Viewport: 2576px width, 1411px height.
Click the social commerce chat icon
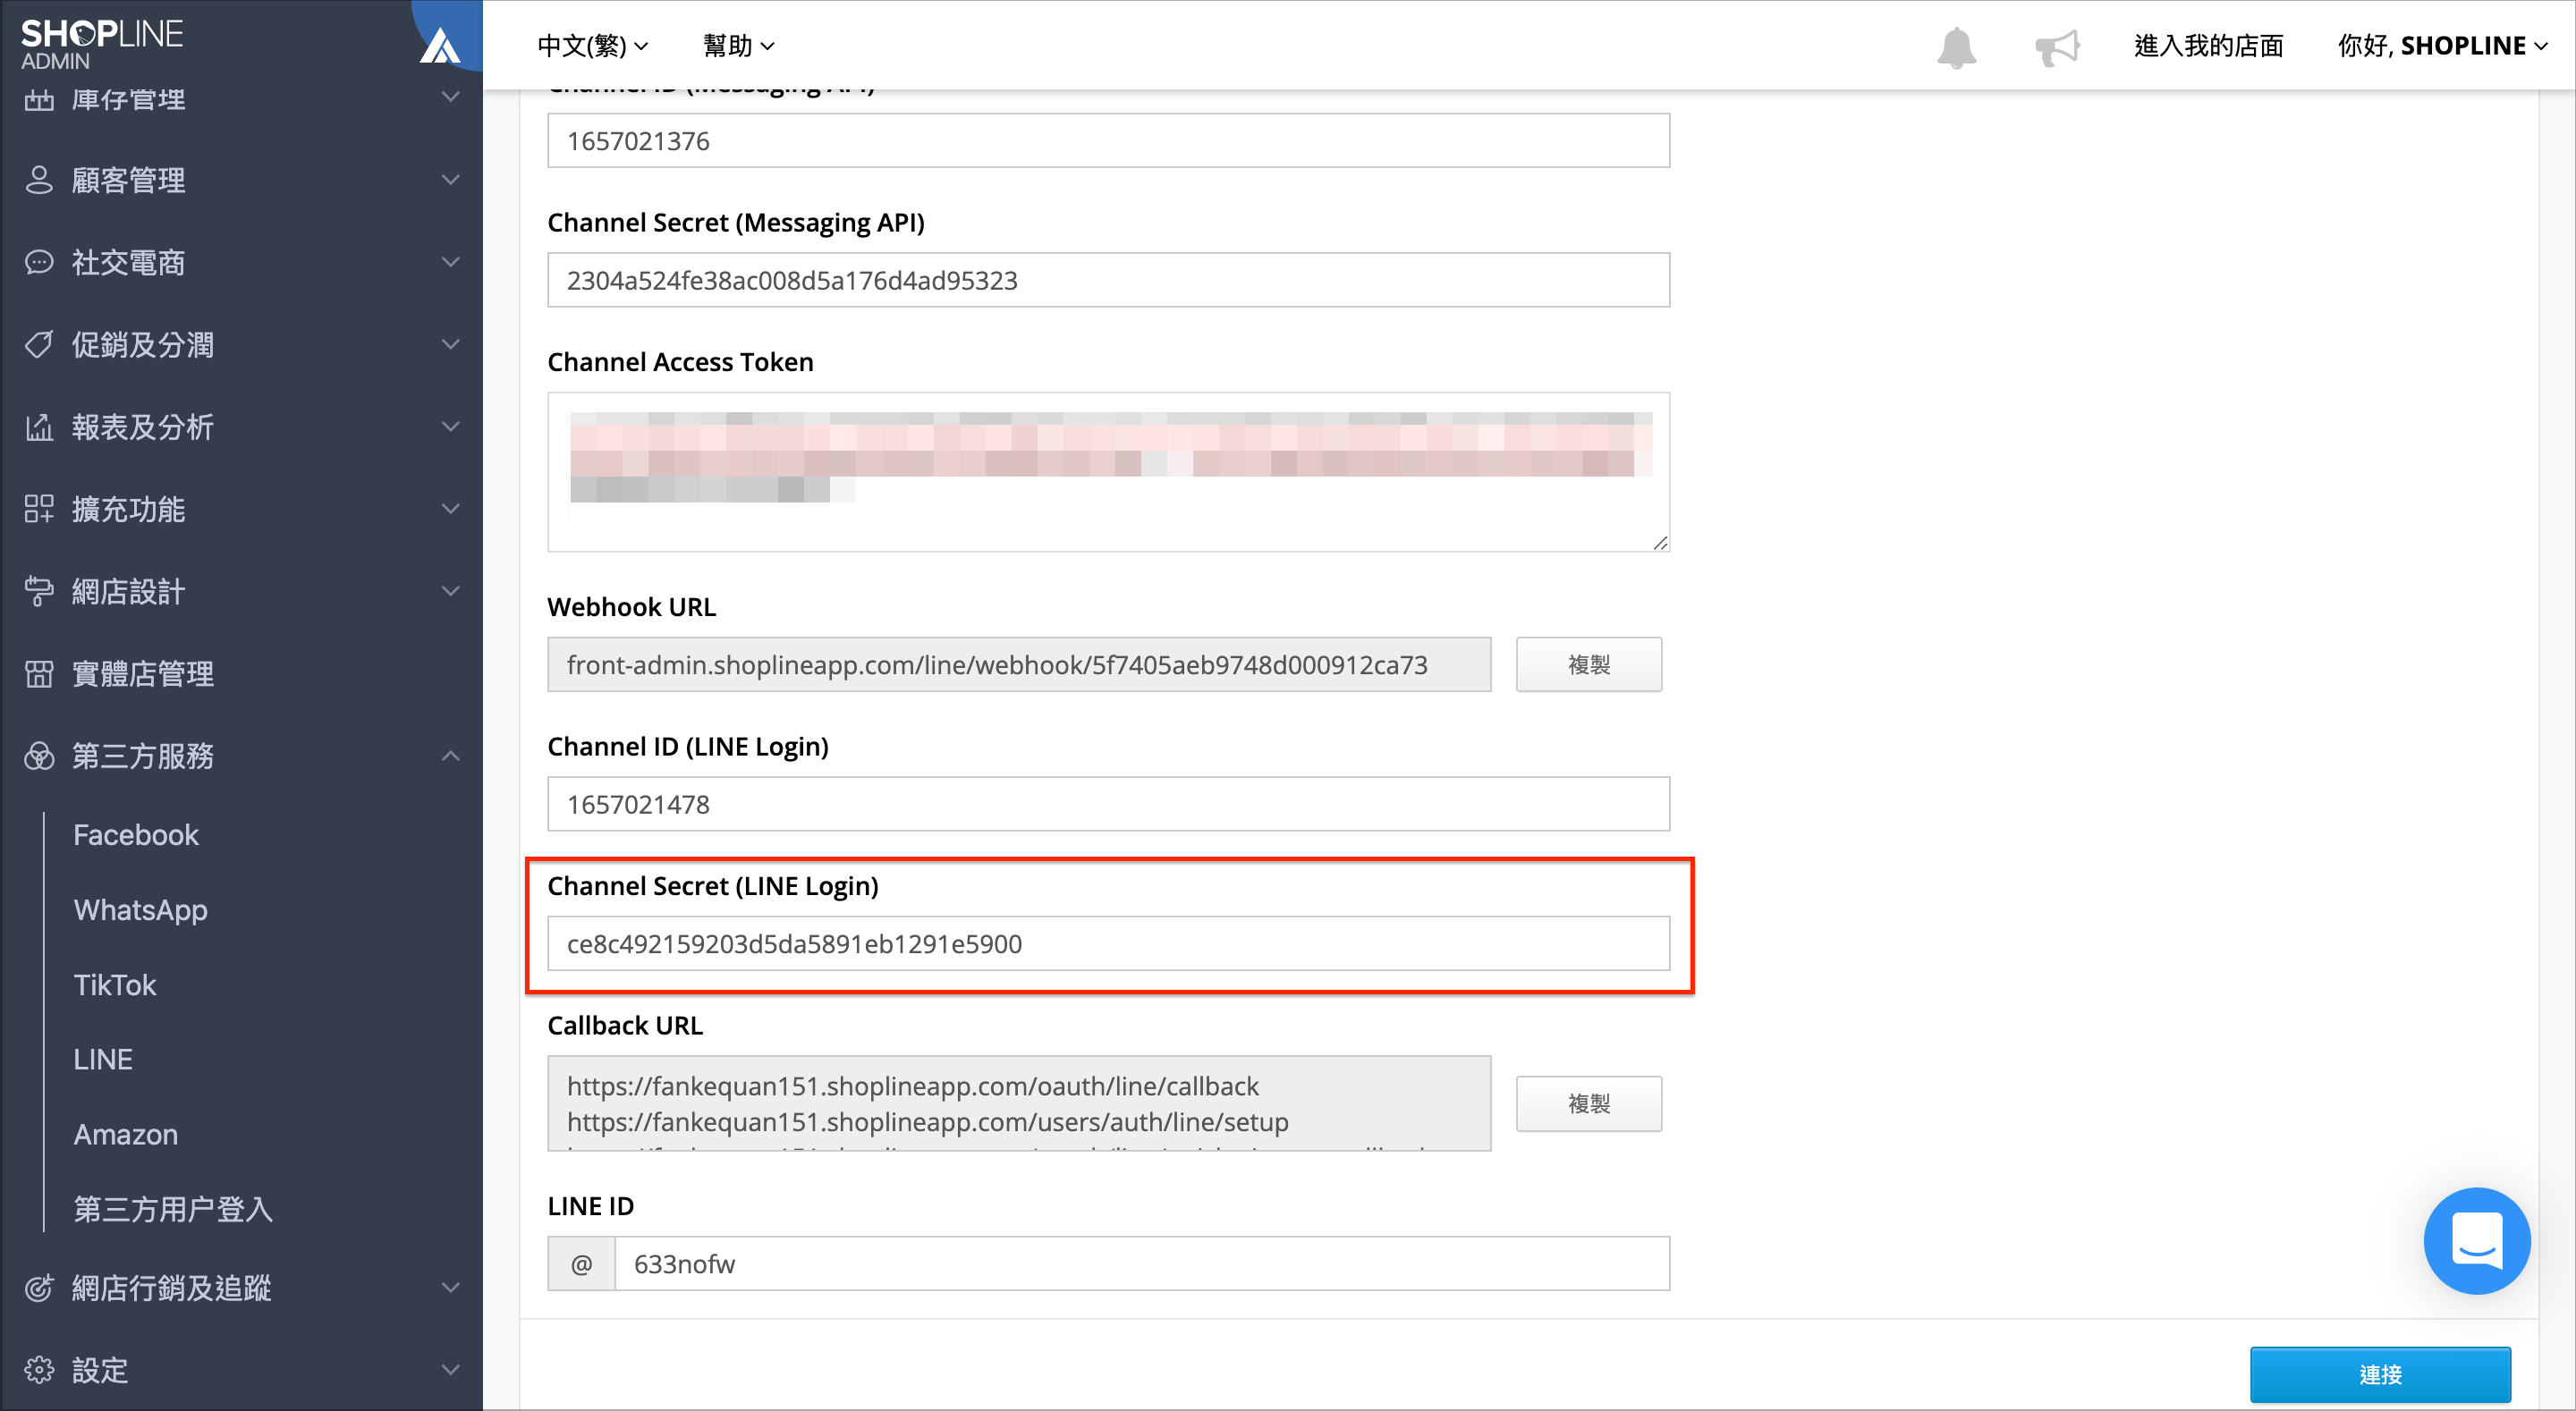coord(39,262)
